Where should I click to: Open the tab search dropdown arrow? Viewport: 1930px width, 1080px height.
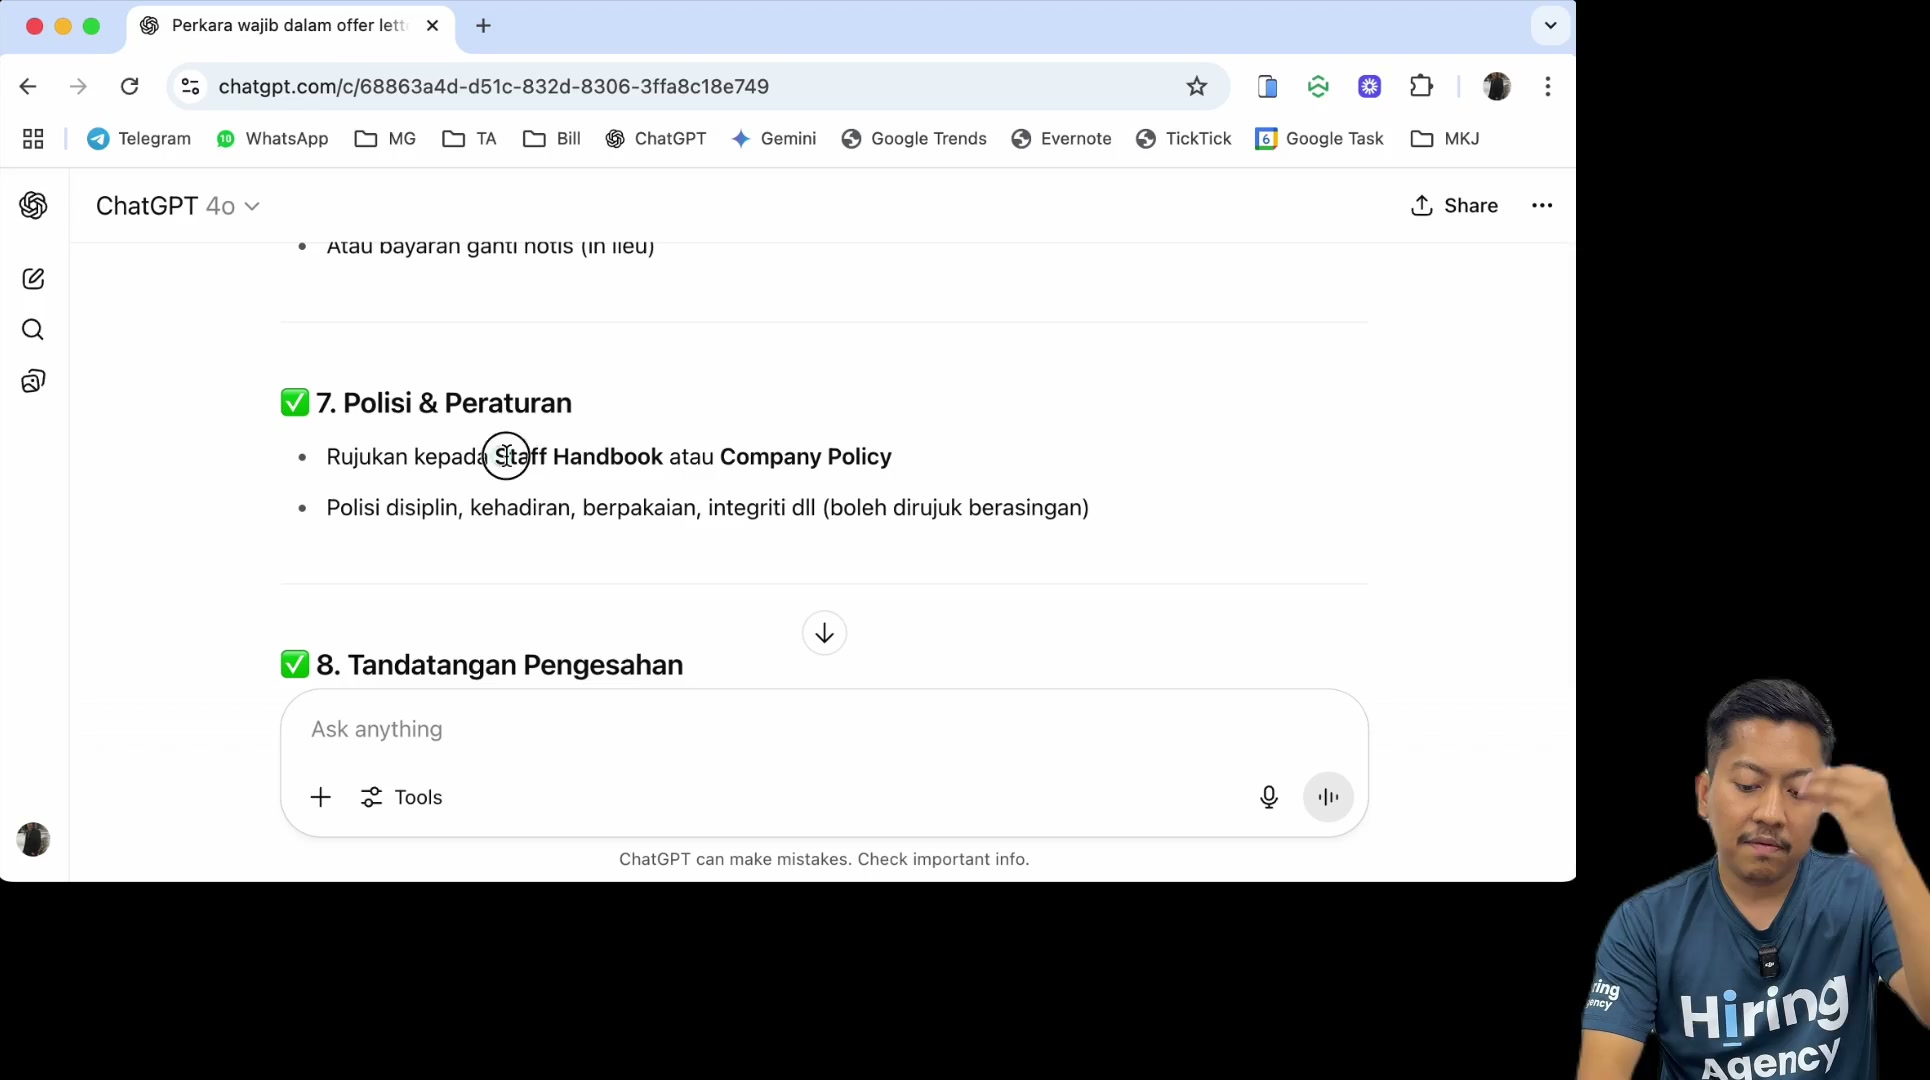pyautogui.click(x=1551, y=26)
